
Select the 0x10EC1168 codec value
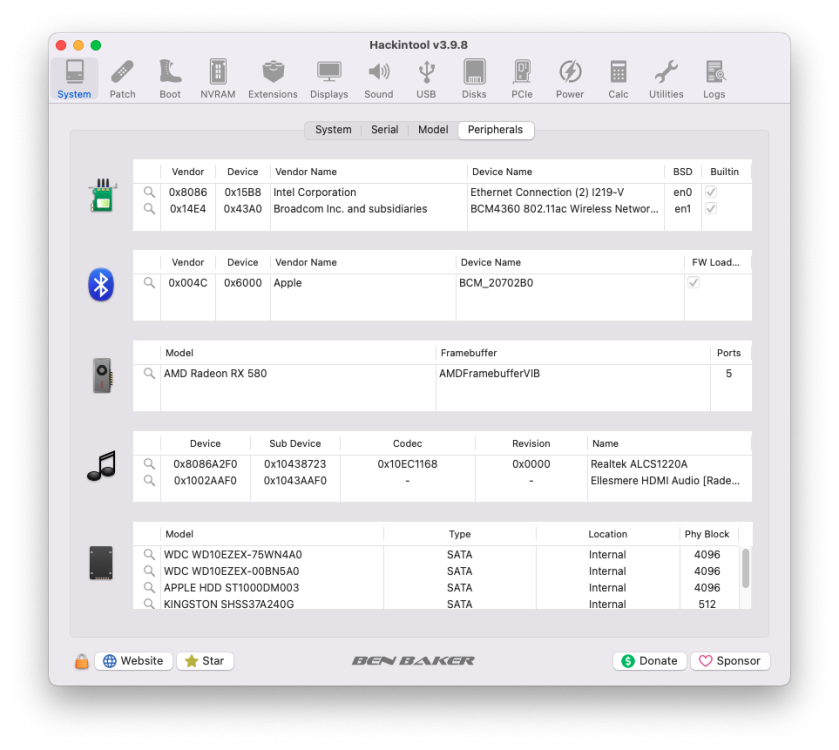[408, 464]
